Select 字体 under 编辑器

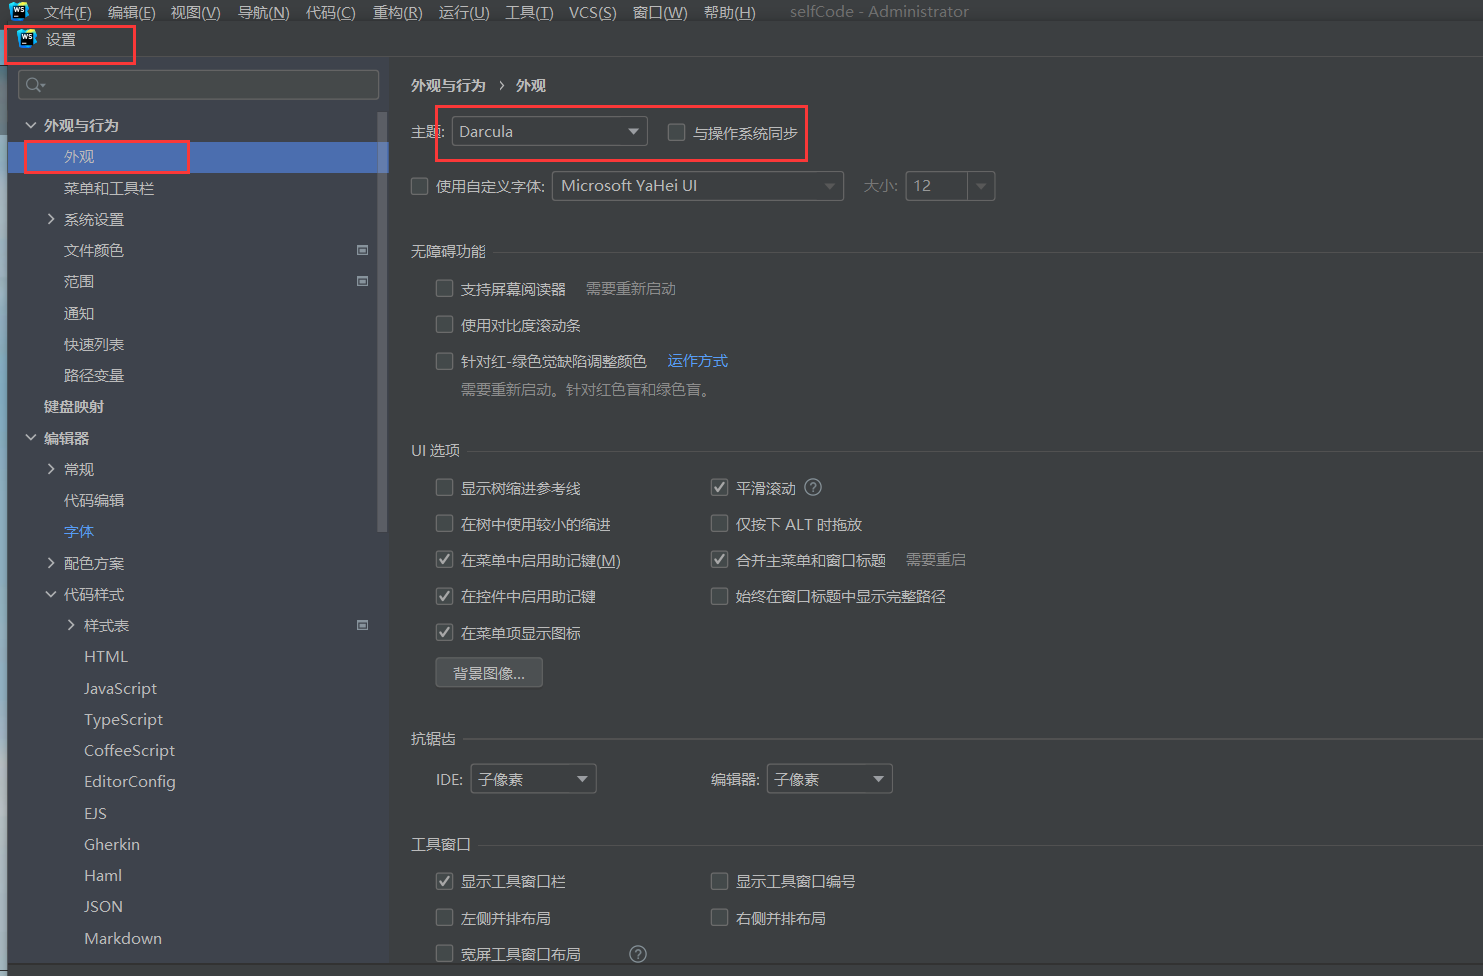pos(79,532)
